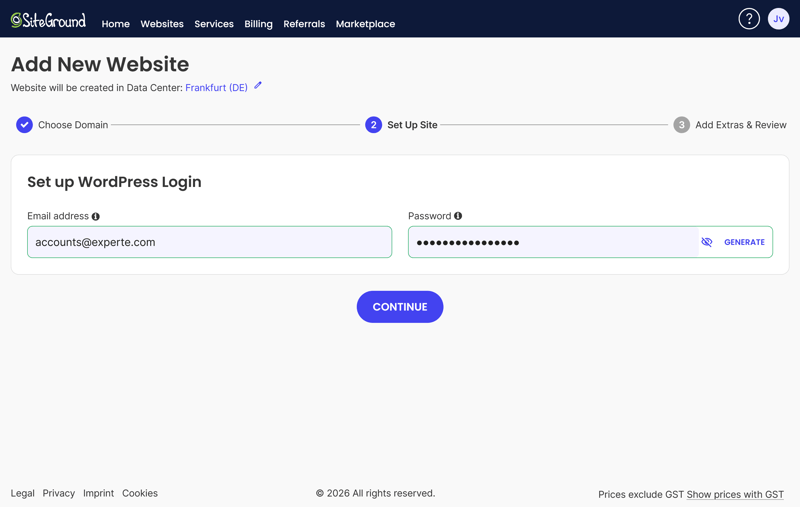
Task: Click the CONTINUE button
Action: coord(400,307)
